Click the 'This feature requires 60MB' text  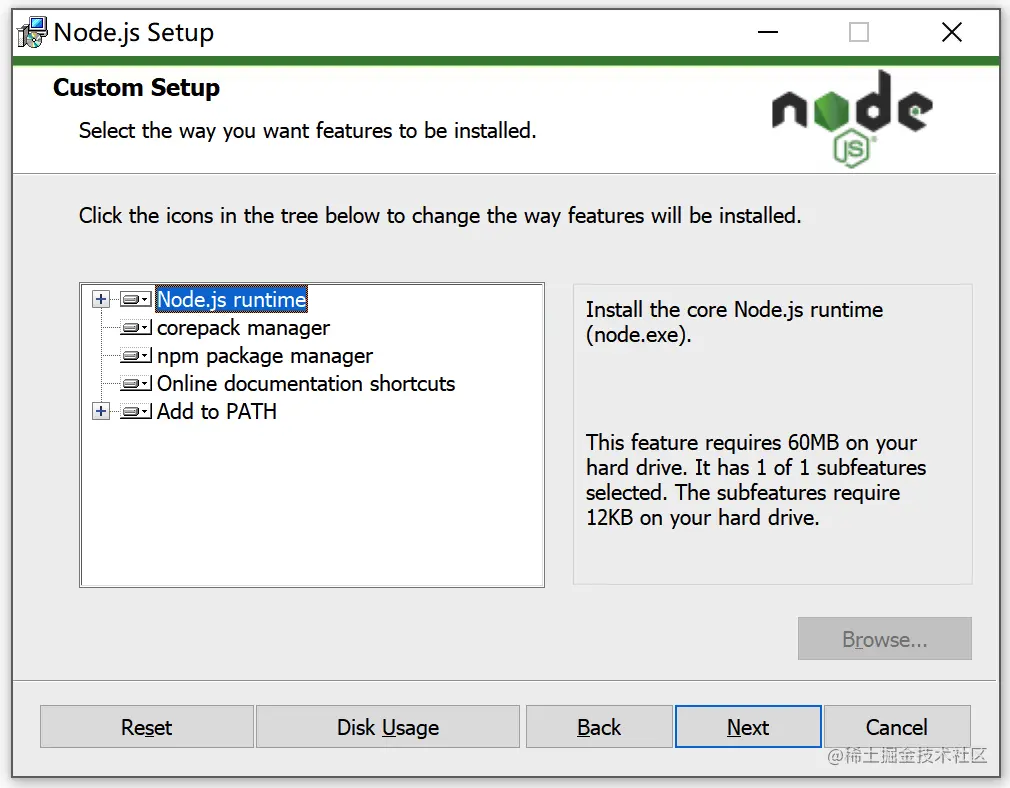pos(756,480)
